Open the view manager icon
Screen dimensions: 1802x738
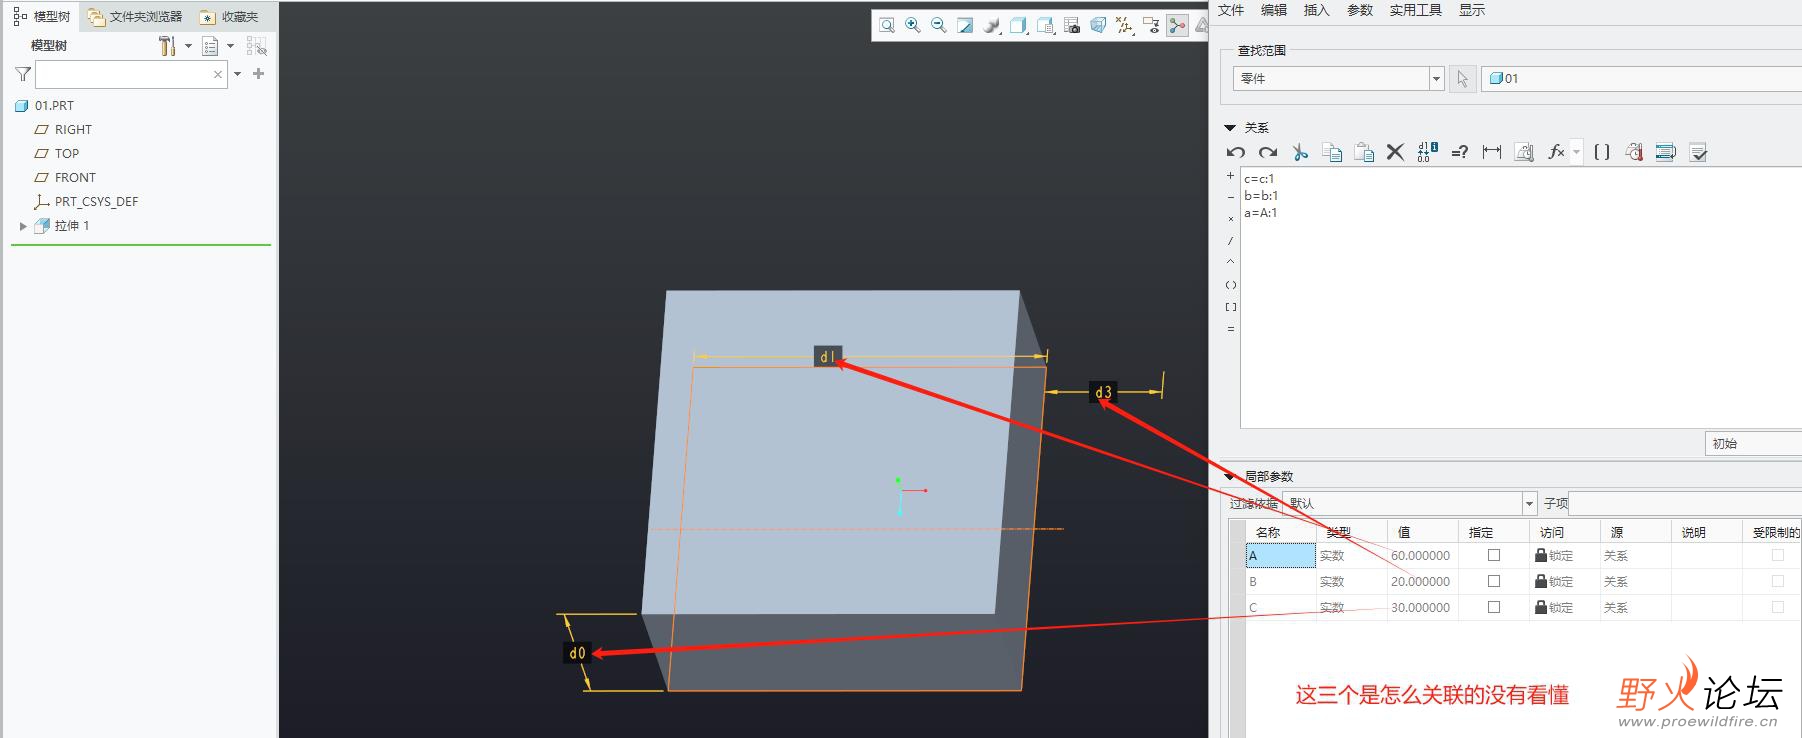pyautogui.click(x=1045, y=26)
